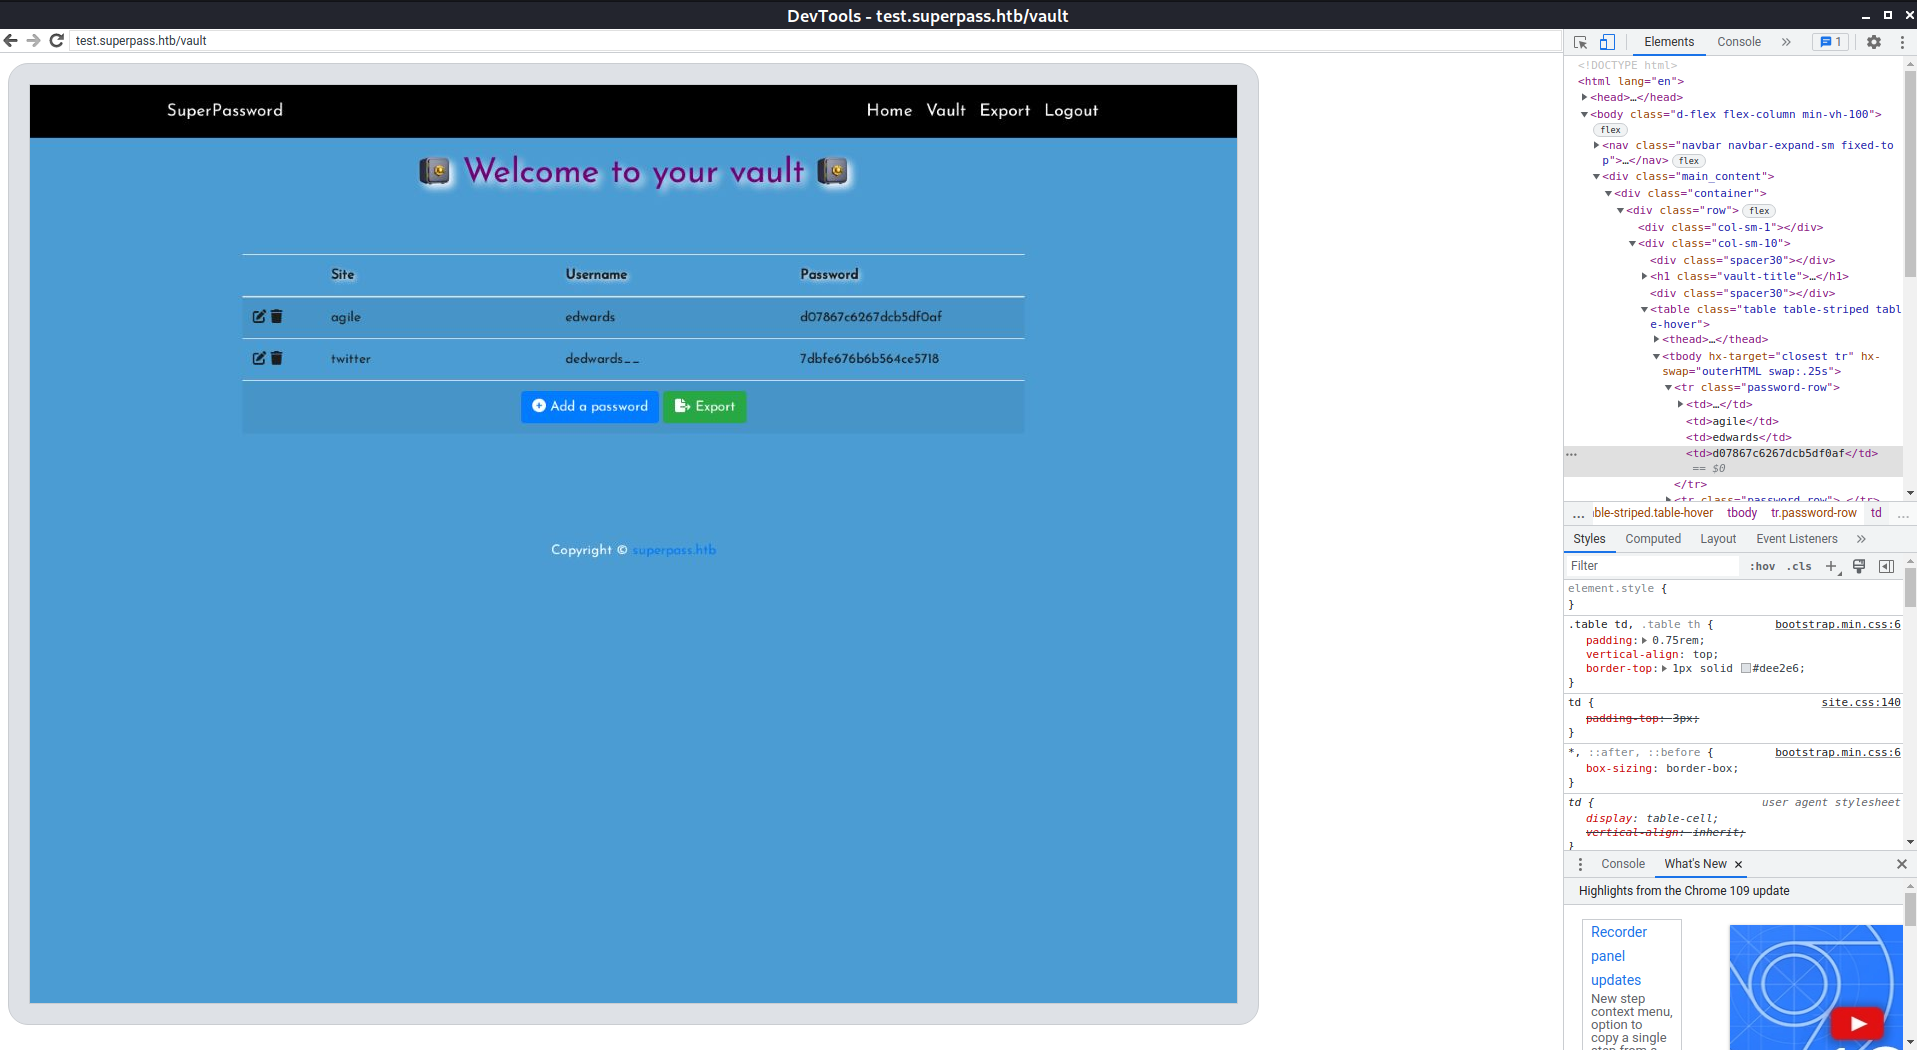This screenshot has height=1050, width=1917.
Task: Open the Console tab at top
Action: (x=1738, y=42)
